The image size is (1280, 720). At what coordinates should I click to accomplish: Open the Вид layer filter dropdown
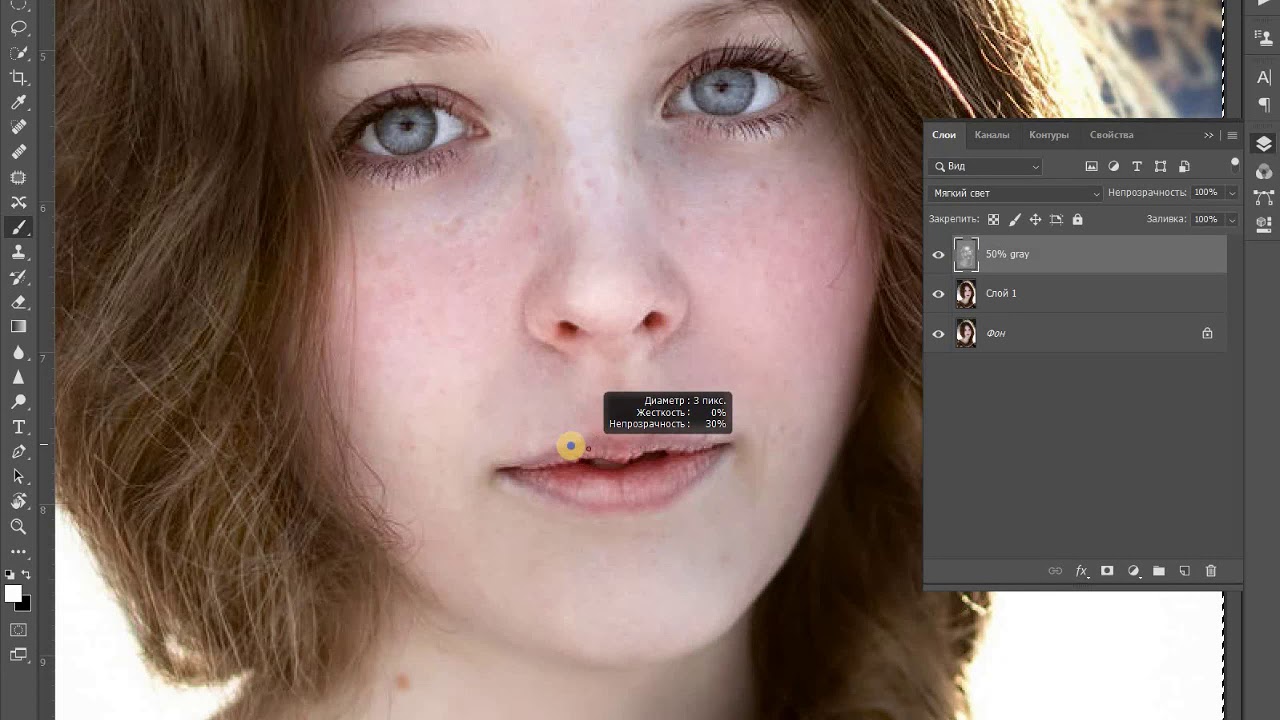(986, 166)
